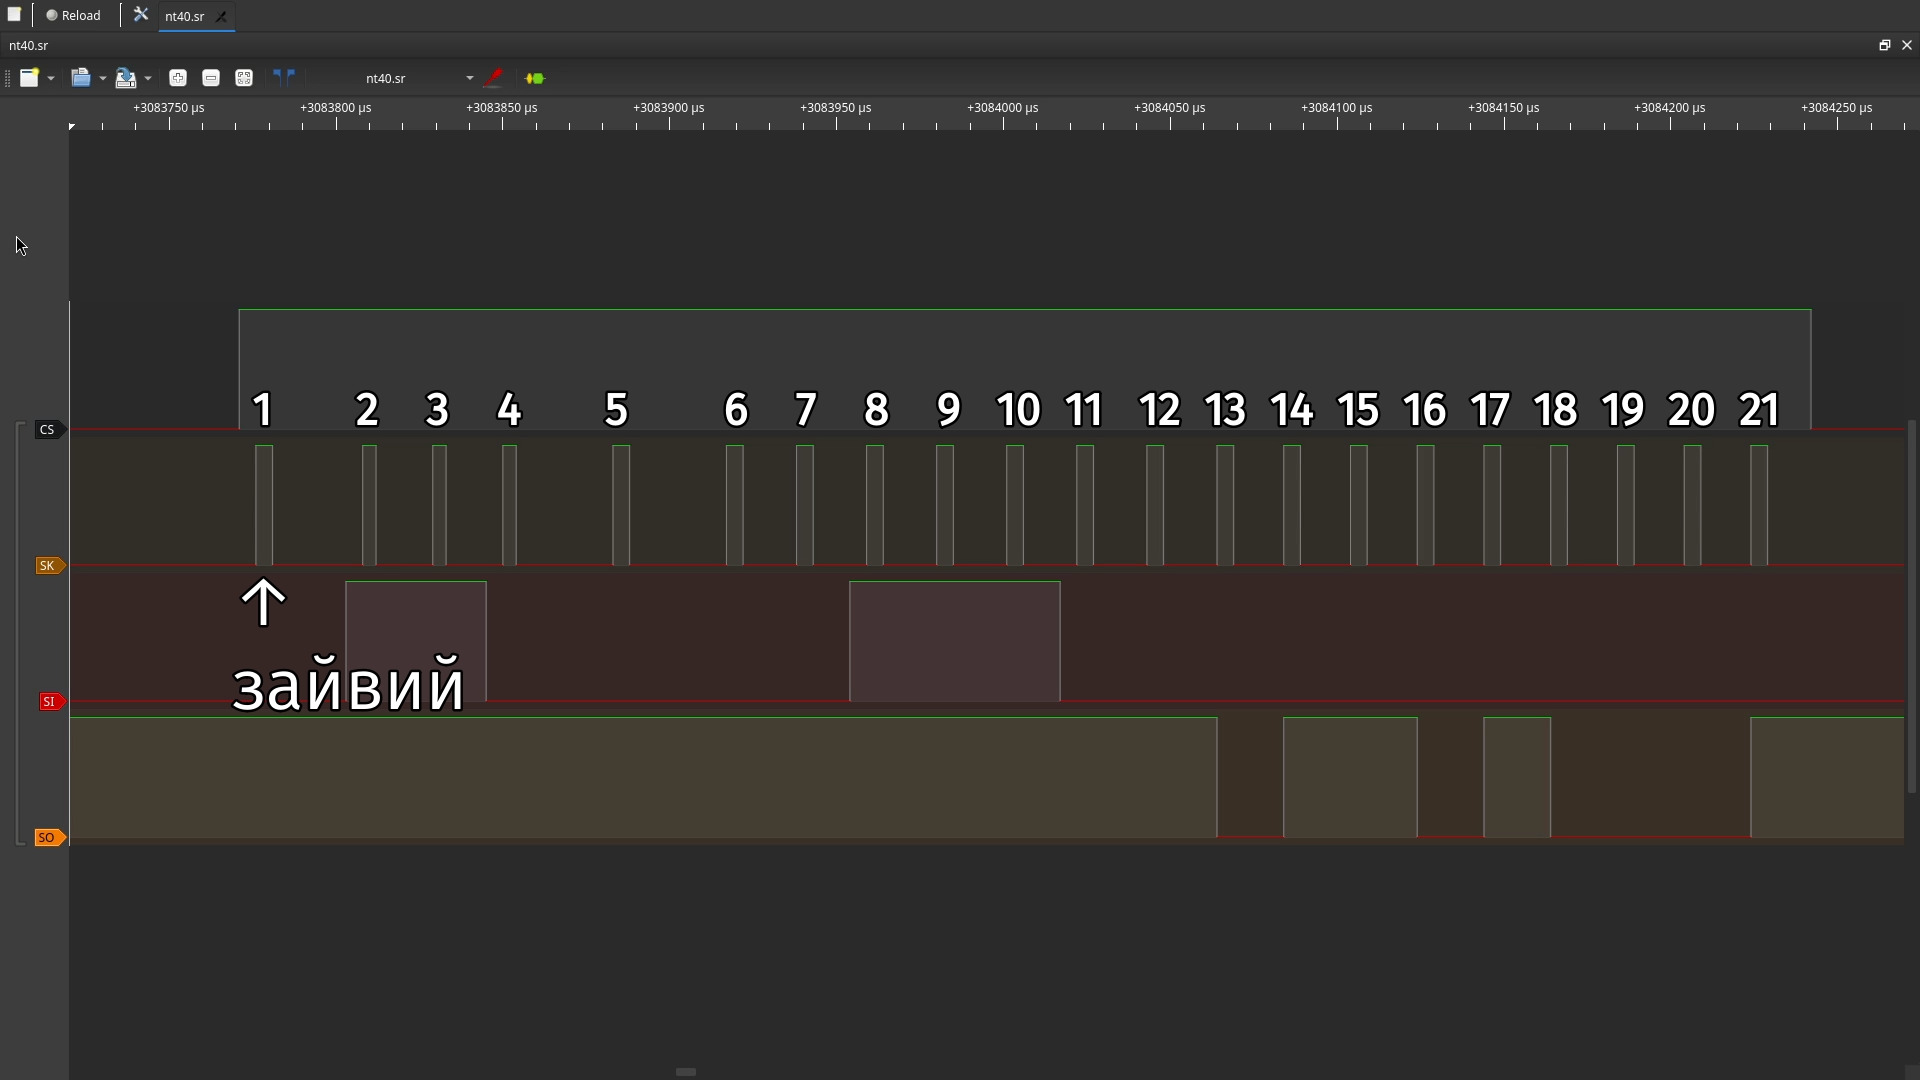The width and height of the screenshot is (1920, 1080).
Task: Expand new session dropdown arrow
Action: (x=51, y=78)
